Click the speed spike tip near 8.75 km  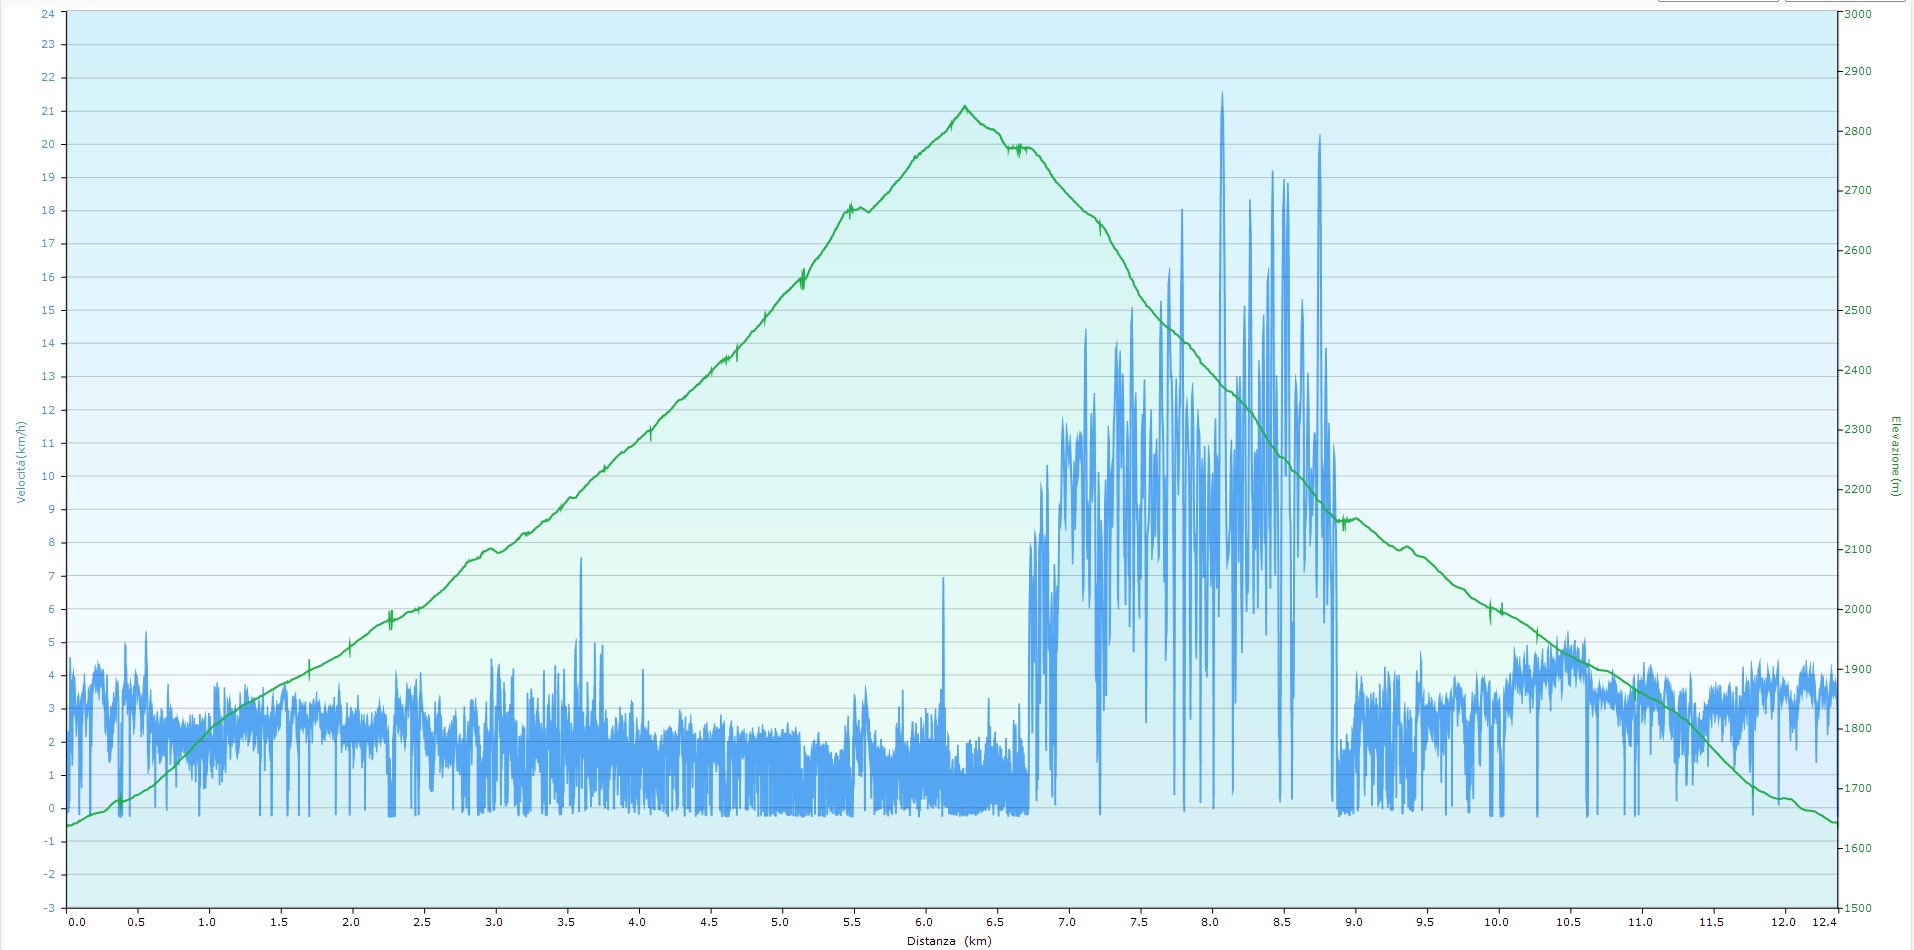1319,136
